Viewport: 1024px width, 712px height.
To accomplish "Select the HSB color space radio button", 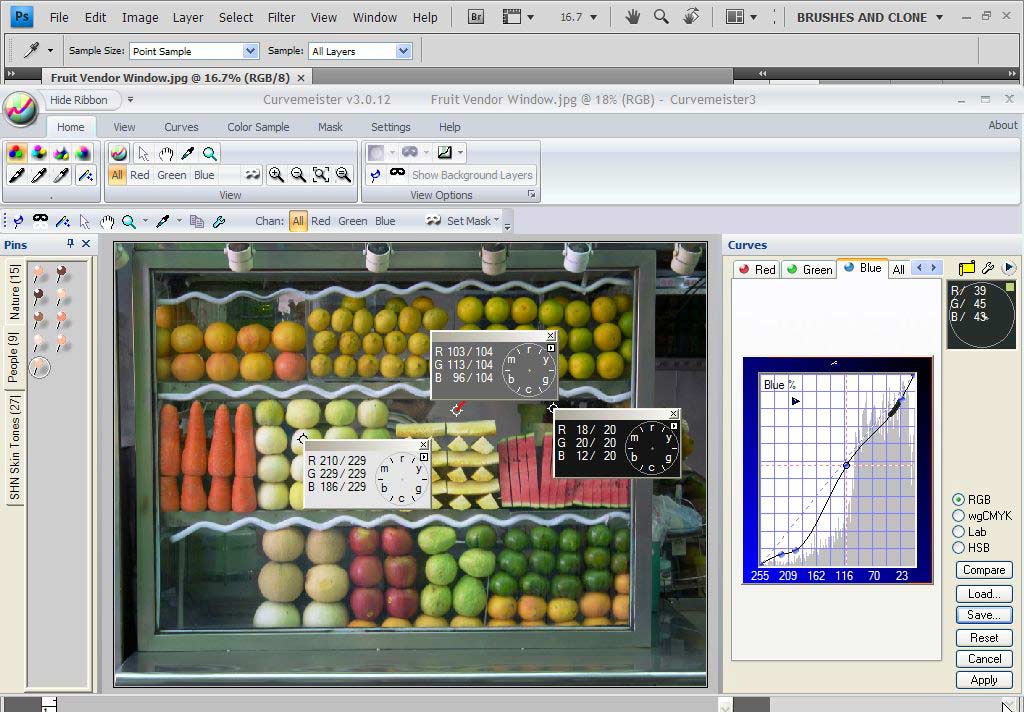I will (x=958, y=547).
